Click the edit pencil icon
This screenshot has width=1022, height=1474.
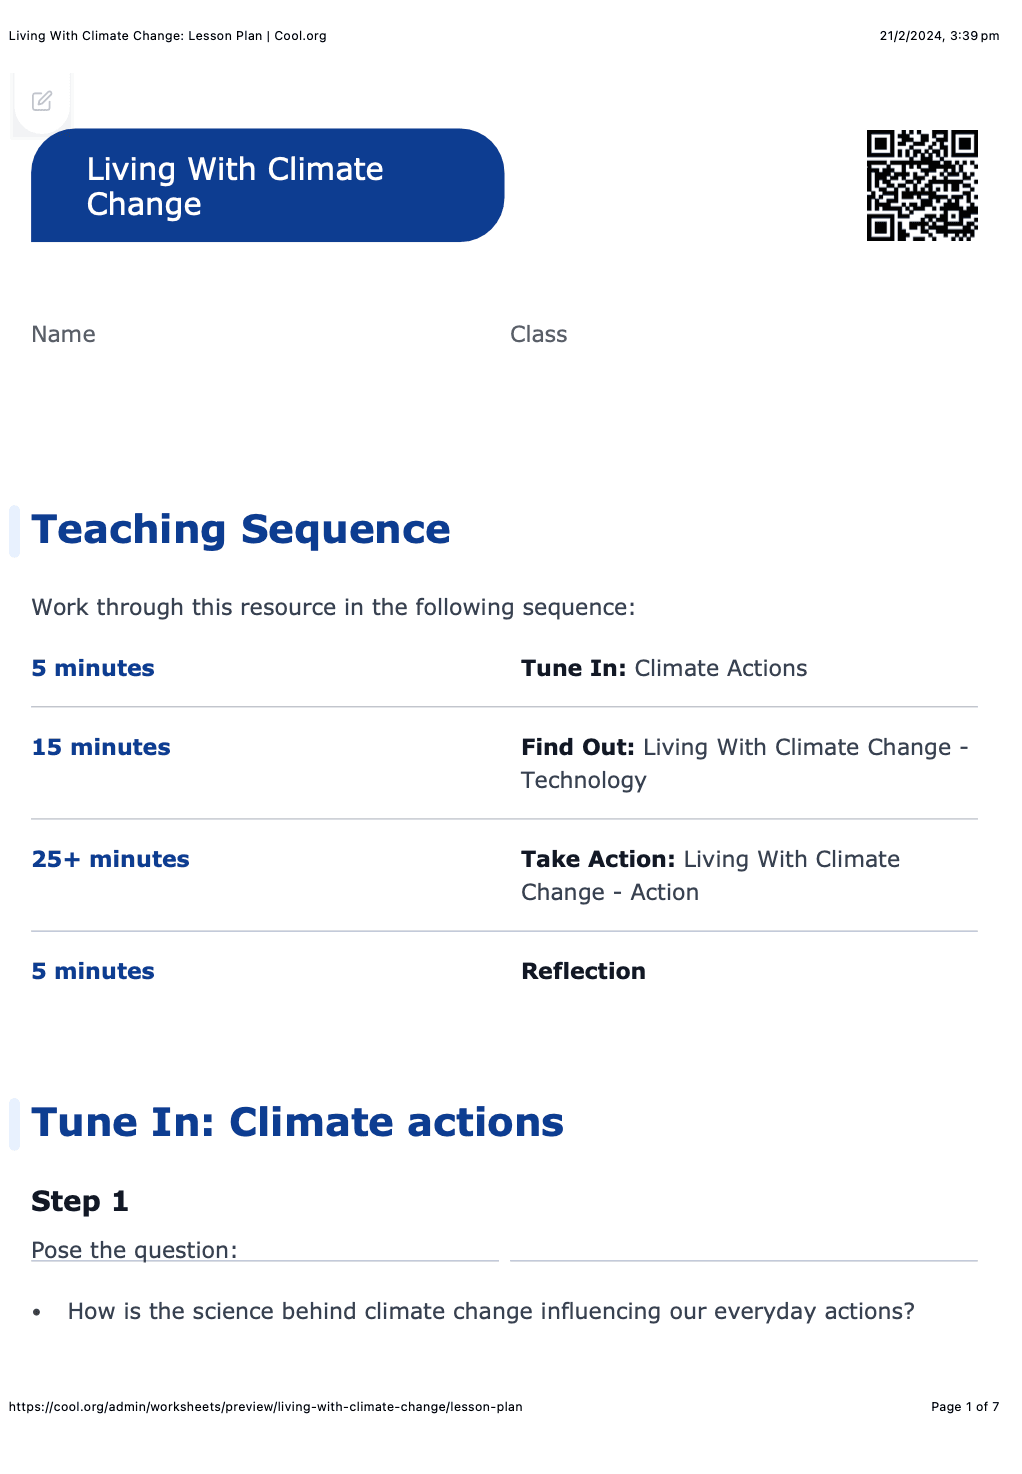(x=42, y=101)
